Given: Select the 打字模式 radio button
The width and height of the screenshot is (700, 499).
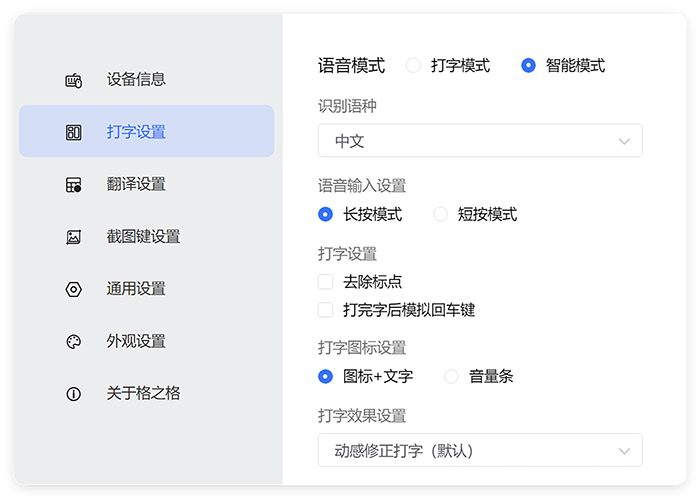Looking at the screenshot, I should [x=413, y=66].
